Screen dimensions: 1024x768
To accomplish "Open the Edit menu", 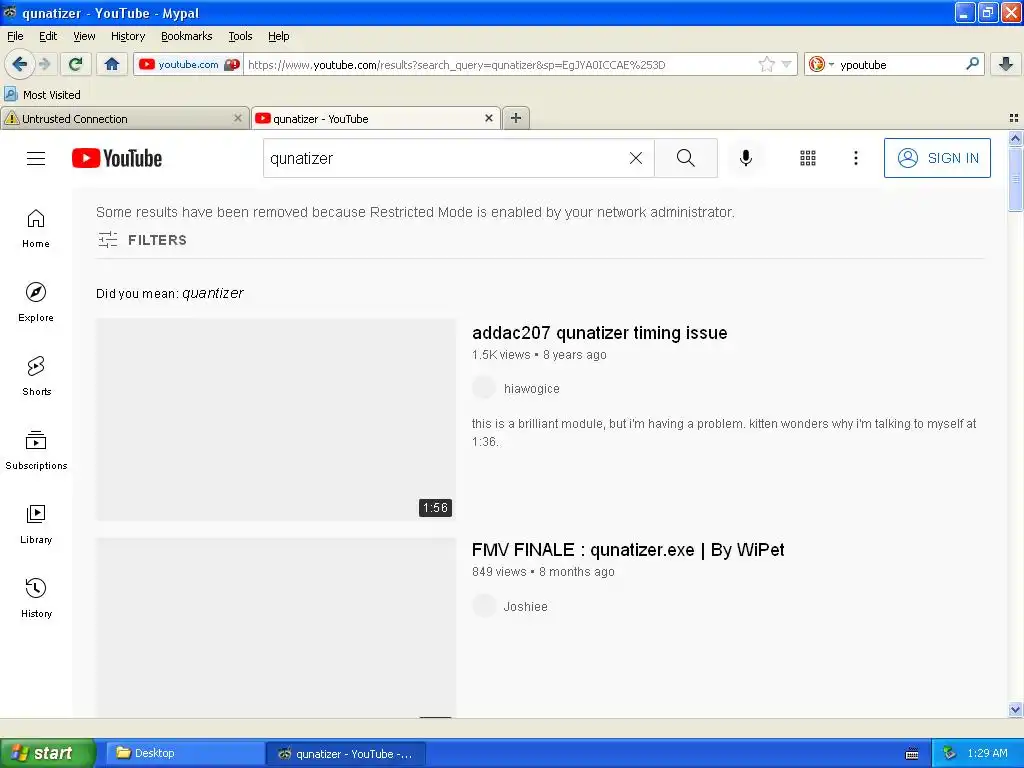I will pos(48,36).
